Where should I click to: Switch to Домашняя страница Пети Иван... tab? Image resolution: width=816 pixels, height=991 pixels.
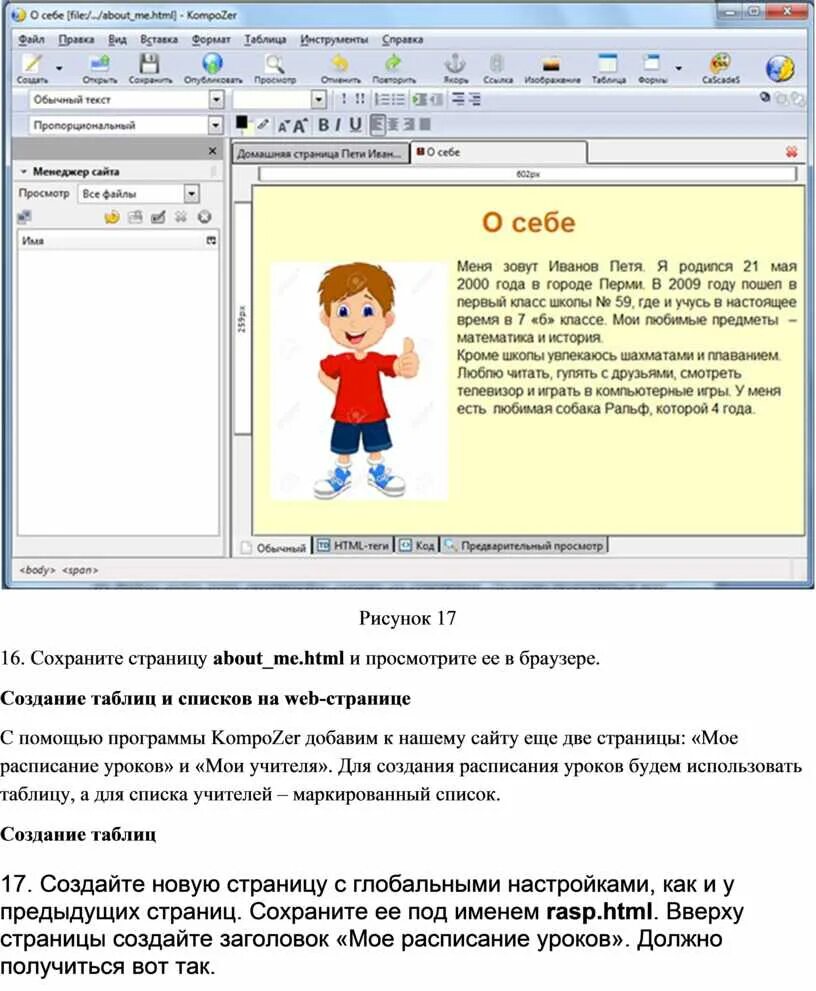click(320, 154)
